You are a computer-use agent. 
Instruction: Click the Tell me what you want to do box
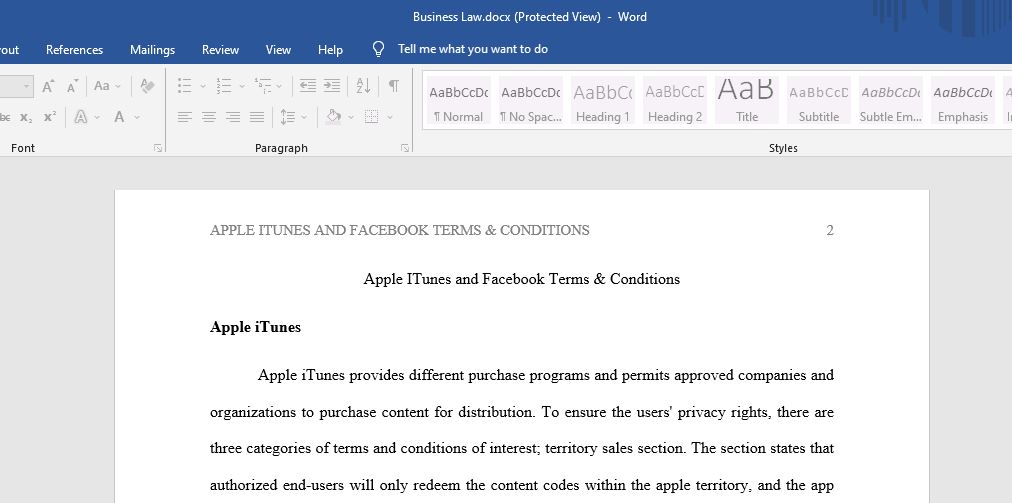coord(472,49)
